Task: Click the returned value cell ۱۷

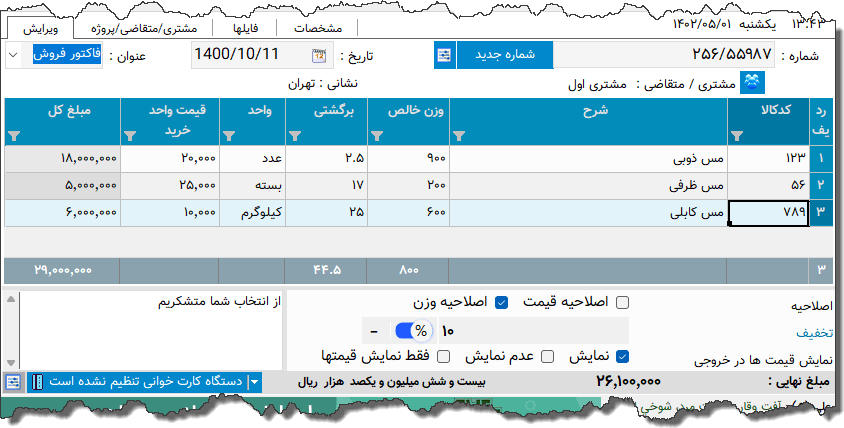Action: click(326, 185)
